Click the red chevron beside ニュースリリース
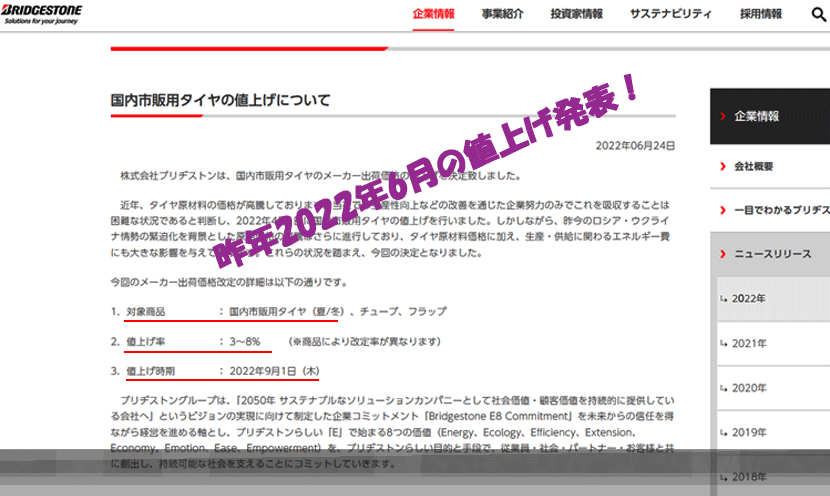 (723, 254)
